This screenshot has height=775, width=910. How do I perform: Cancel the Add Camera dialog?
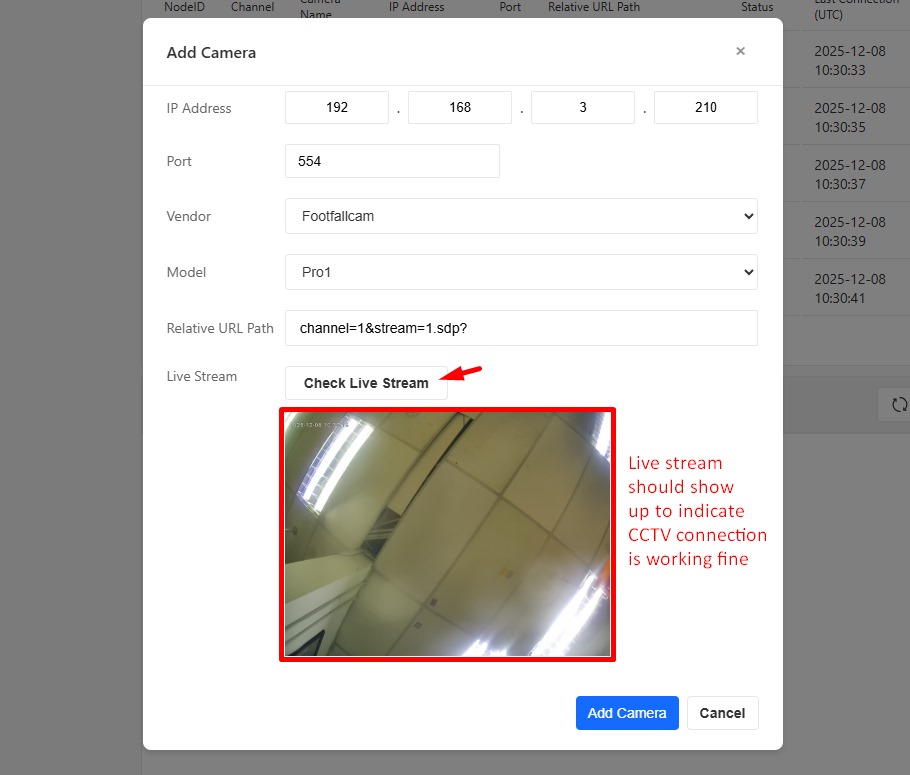722,713
